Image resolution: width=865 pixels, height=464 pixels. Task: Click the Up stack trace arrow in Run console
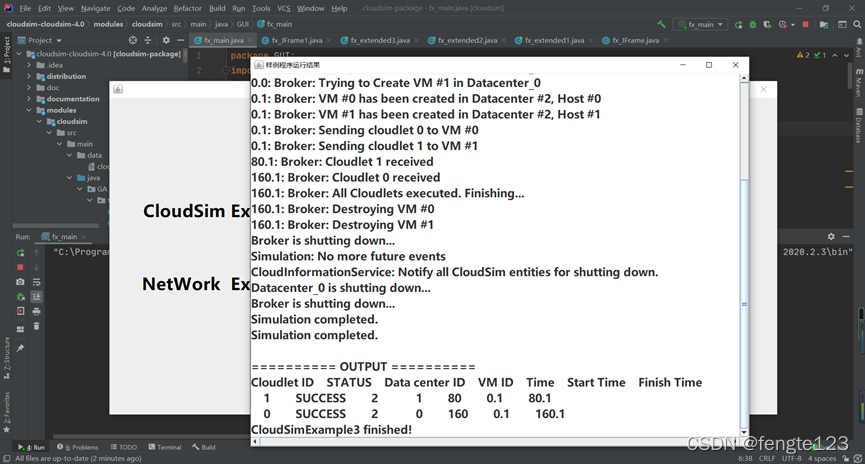[36, 253]
